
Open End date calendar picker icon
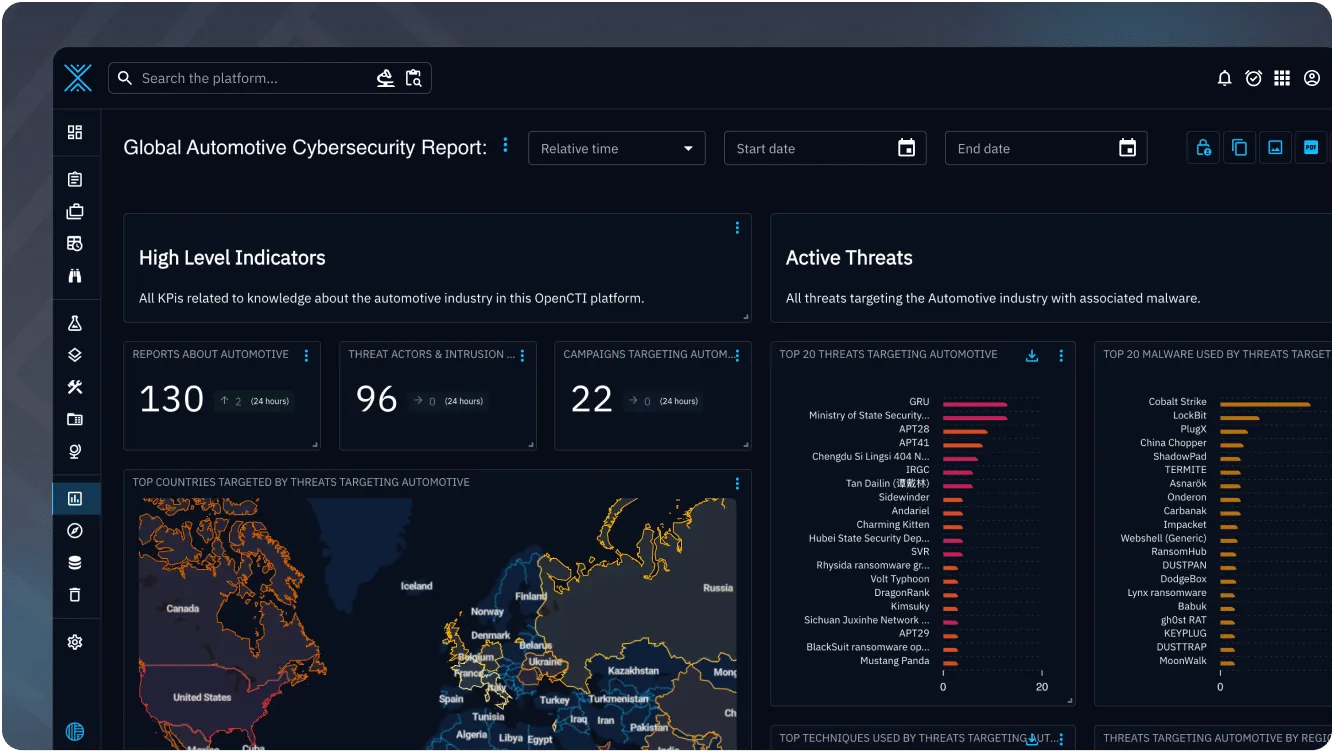(x=1127, y=148)
